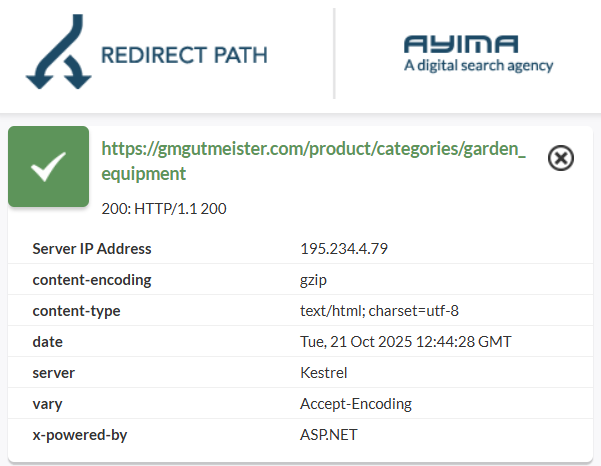Image resolution: width=601 pixels, height=466 pixels.
Task: Close the redirect result with the X icon
Action: (x=561, y=158)
